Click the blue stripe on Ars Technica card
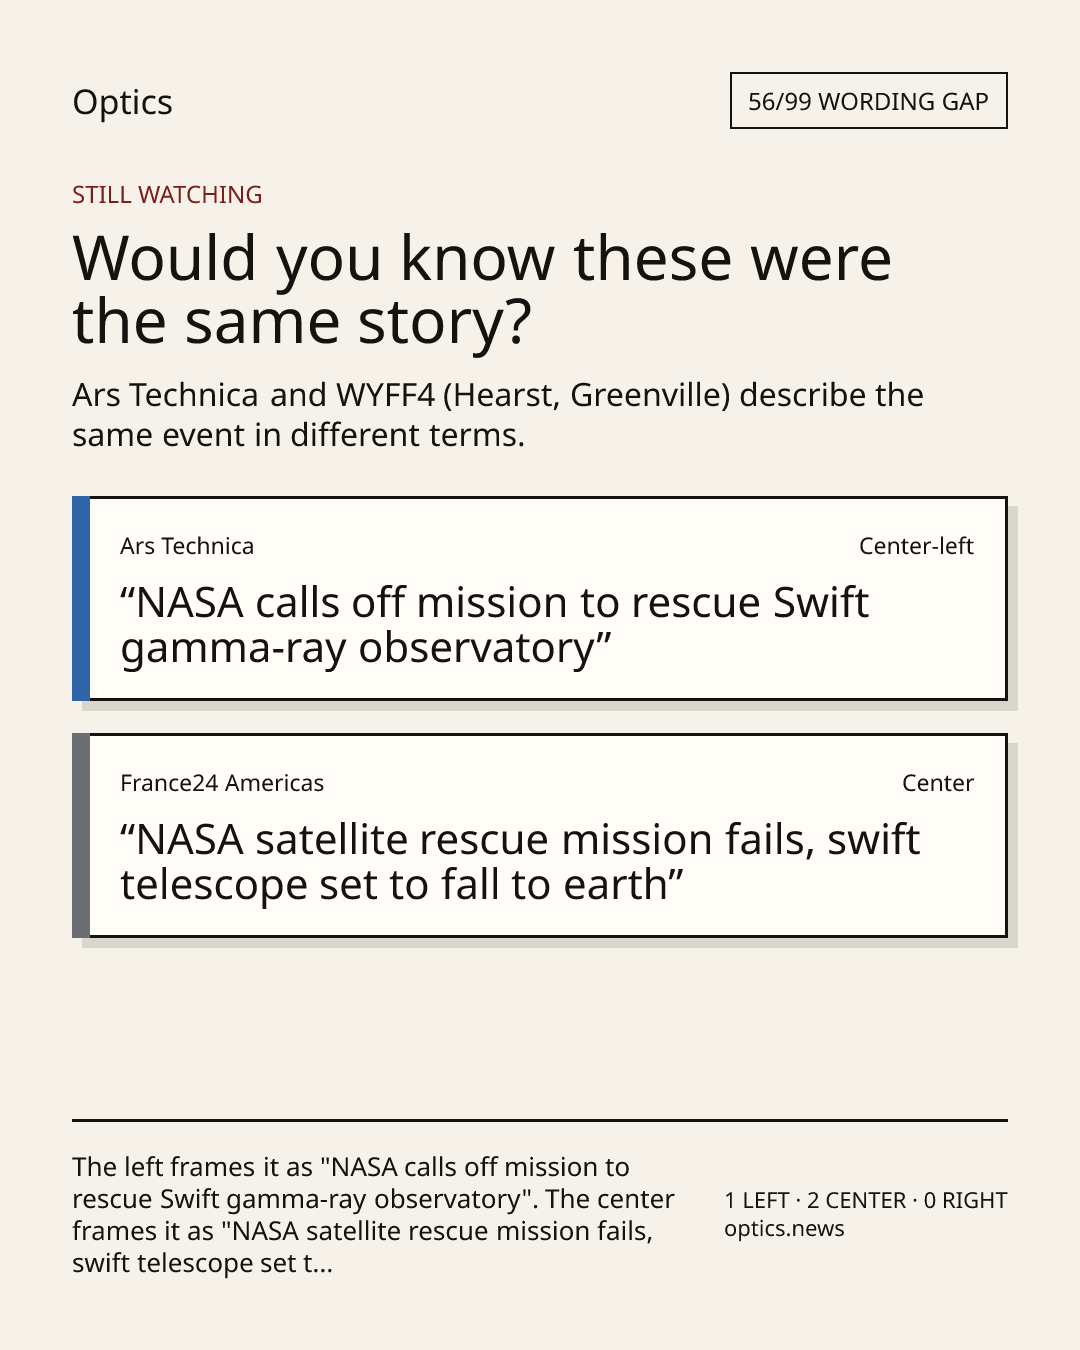Image resolution: width=1080 pixels, height=1350 pixels. pyautogui.click(x=81, y=598)
